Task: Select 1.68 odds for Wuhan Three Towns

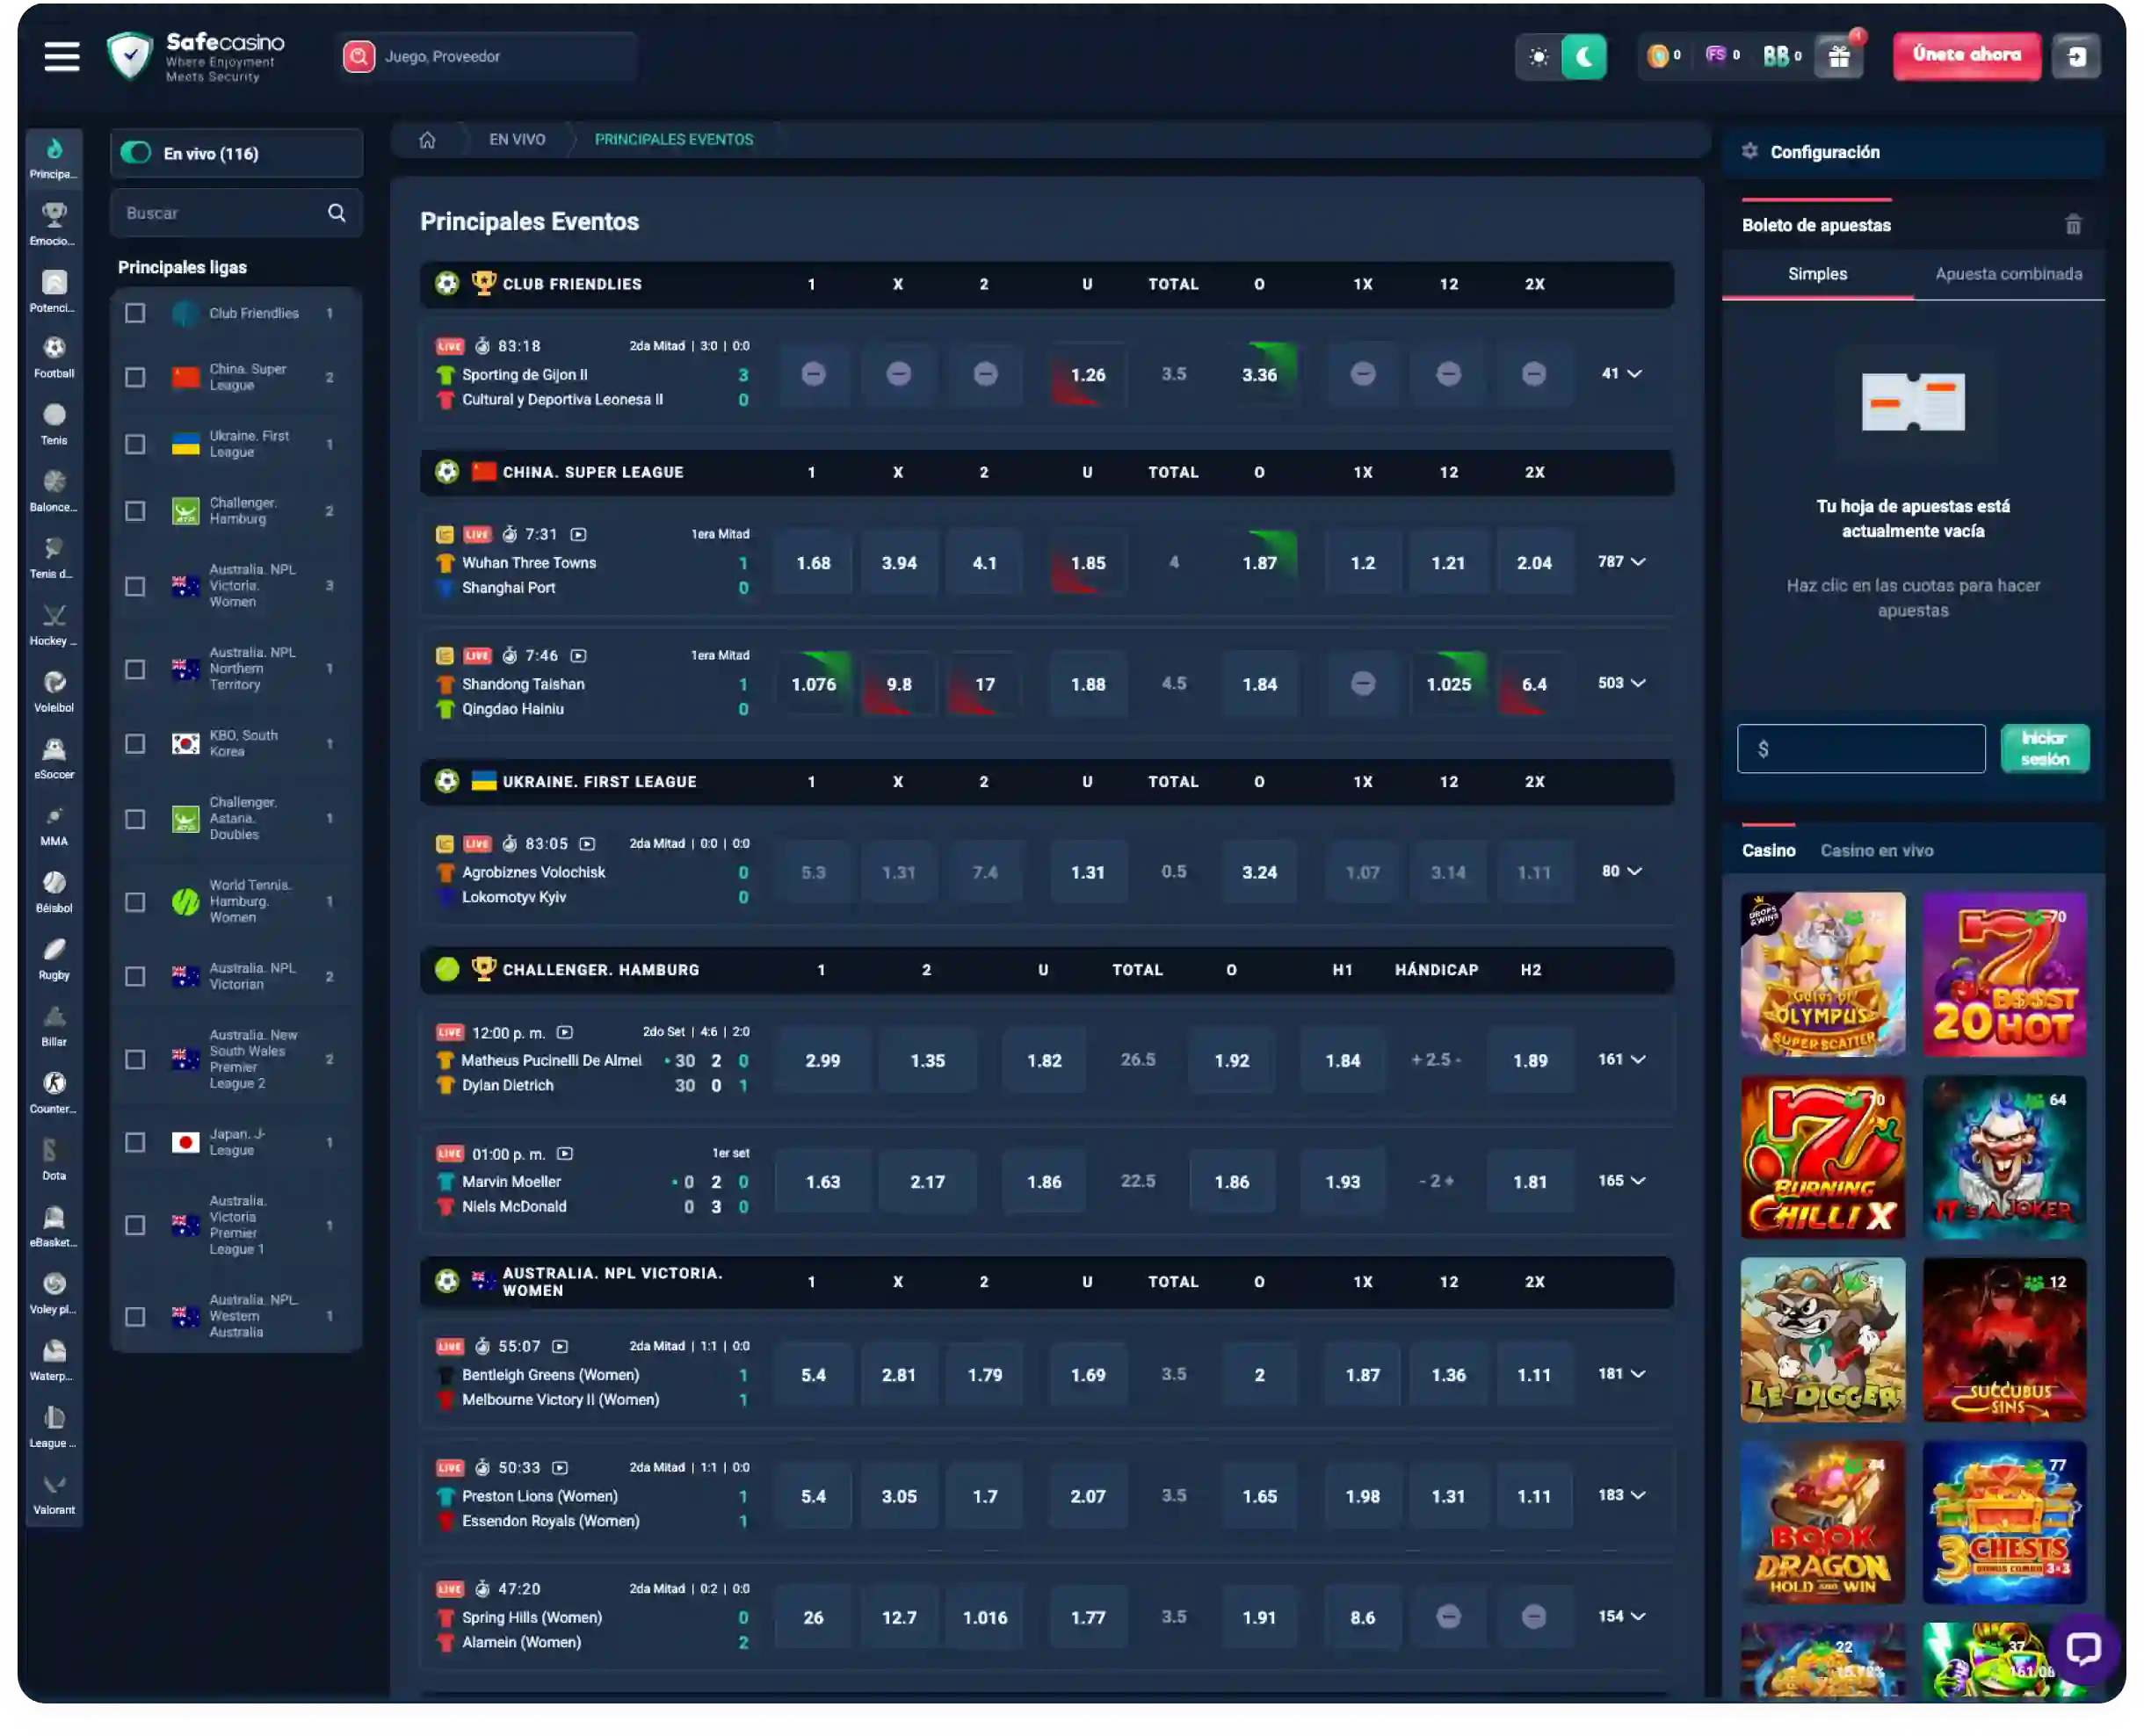Action: pyautogui.click(x=813, y=563)
